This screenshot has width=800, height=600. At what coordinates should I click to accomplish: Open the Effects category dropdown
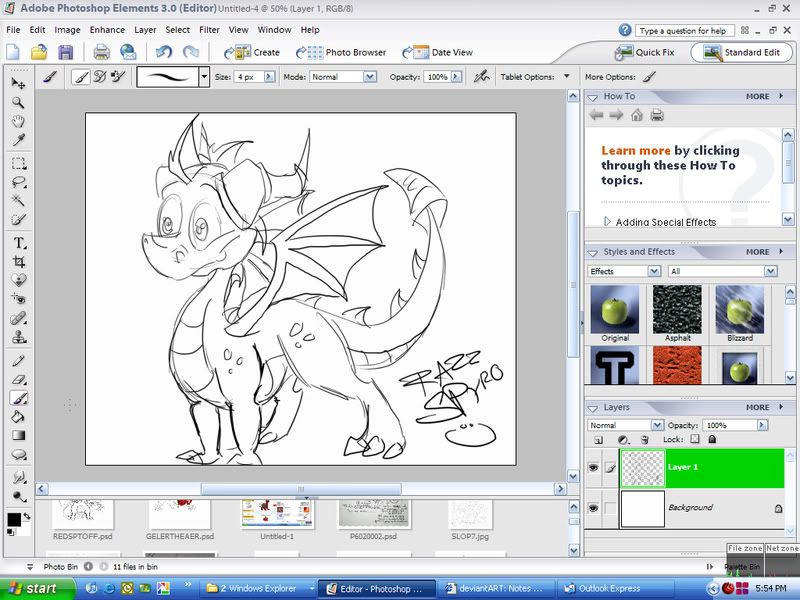pos(624,271)
